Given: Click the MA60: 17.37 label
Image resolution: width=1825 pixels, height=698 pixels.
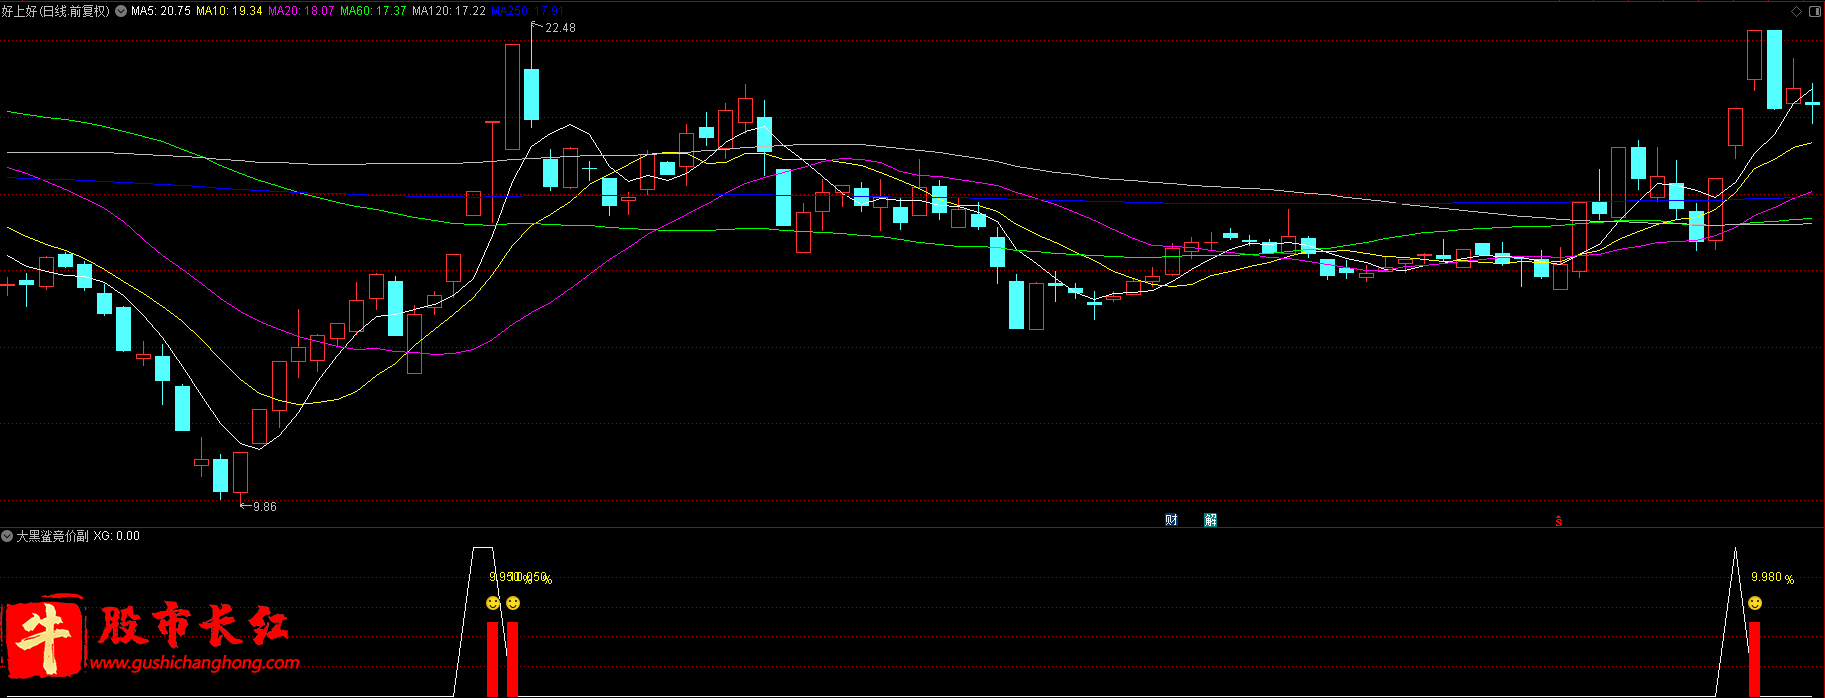Looking at the screenshot, I should click(x=373, y=11).
